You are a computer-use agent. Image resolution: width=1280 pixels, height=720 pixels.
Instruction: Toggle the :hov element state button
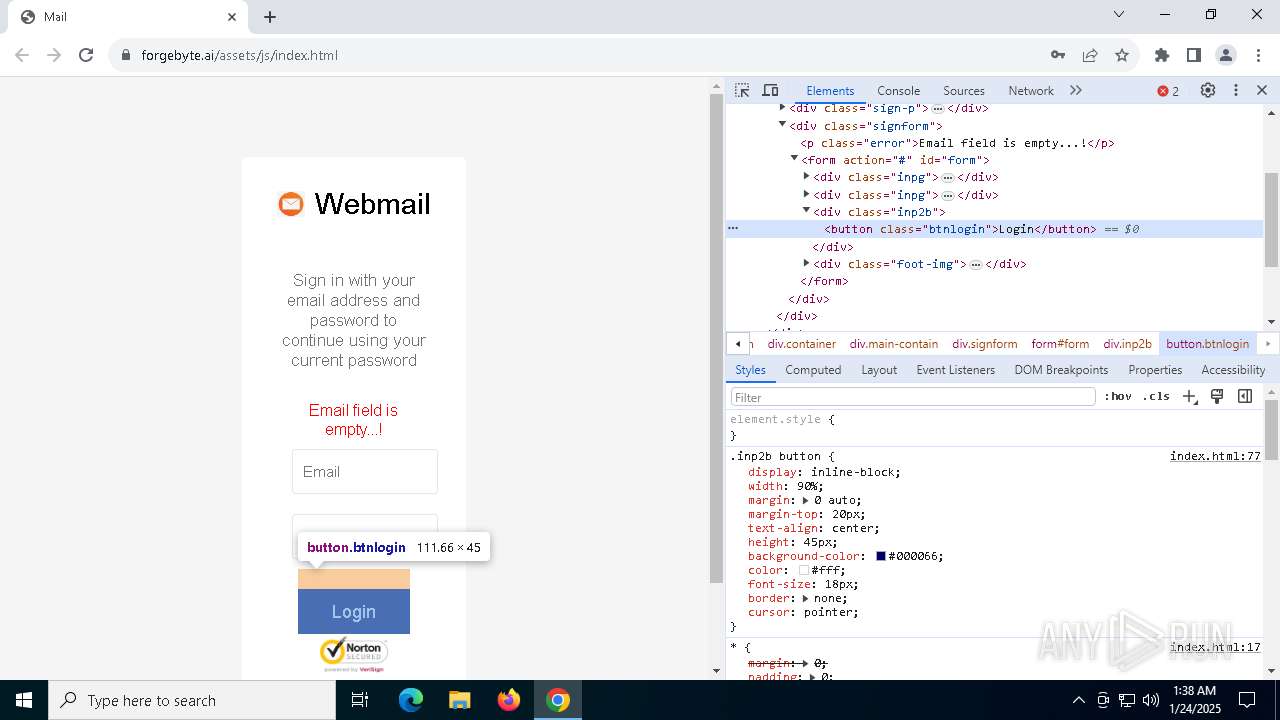(x=1118, y=397)
